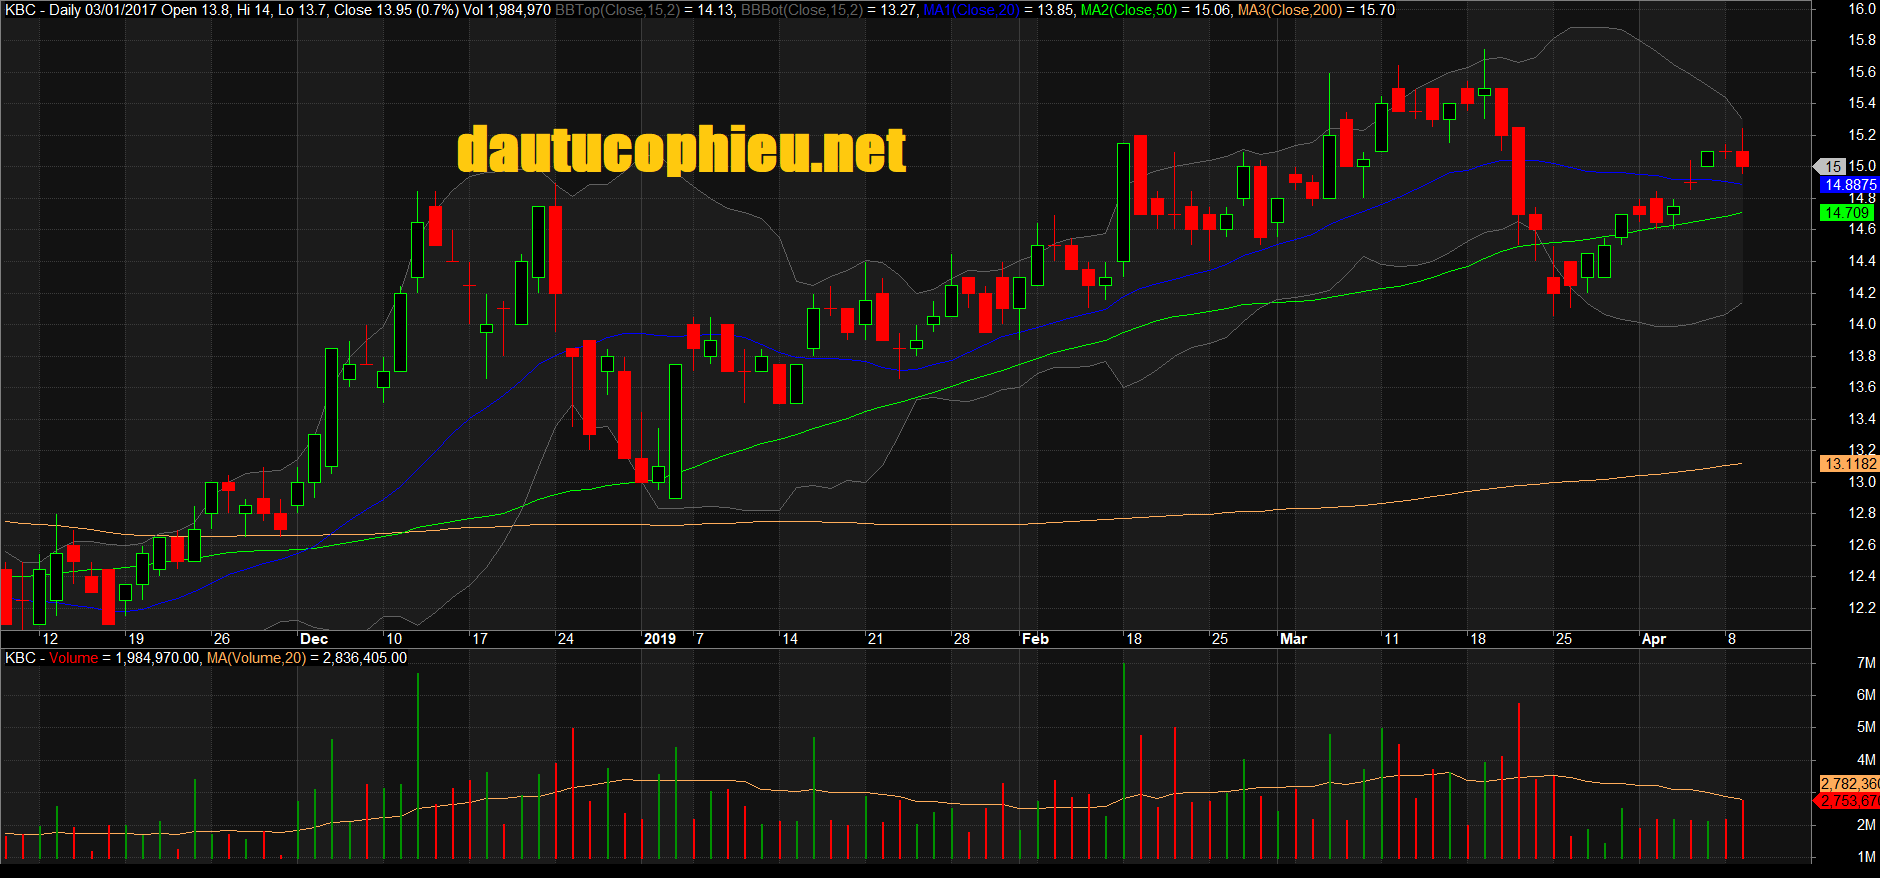
Task: Select the MA2(Close,50) legend label
Action: tap(1128, 10)
